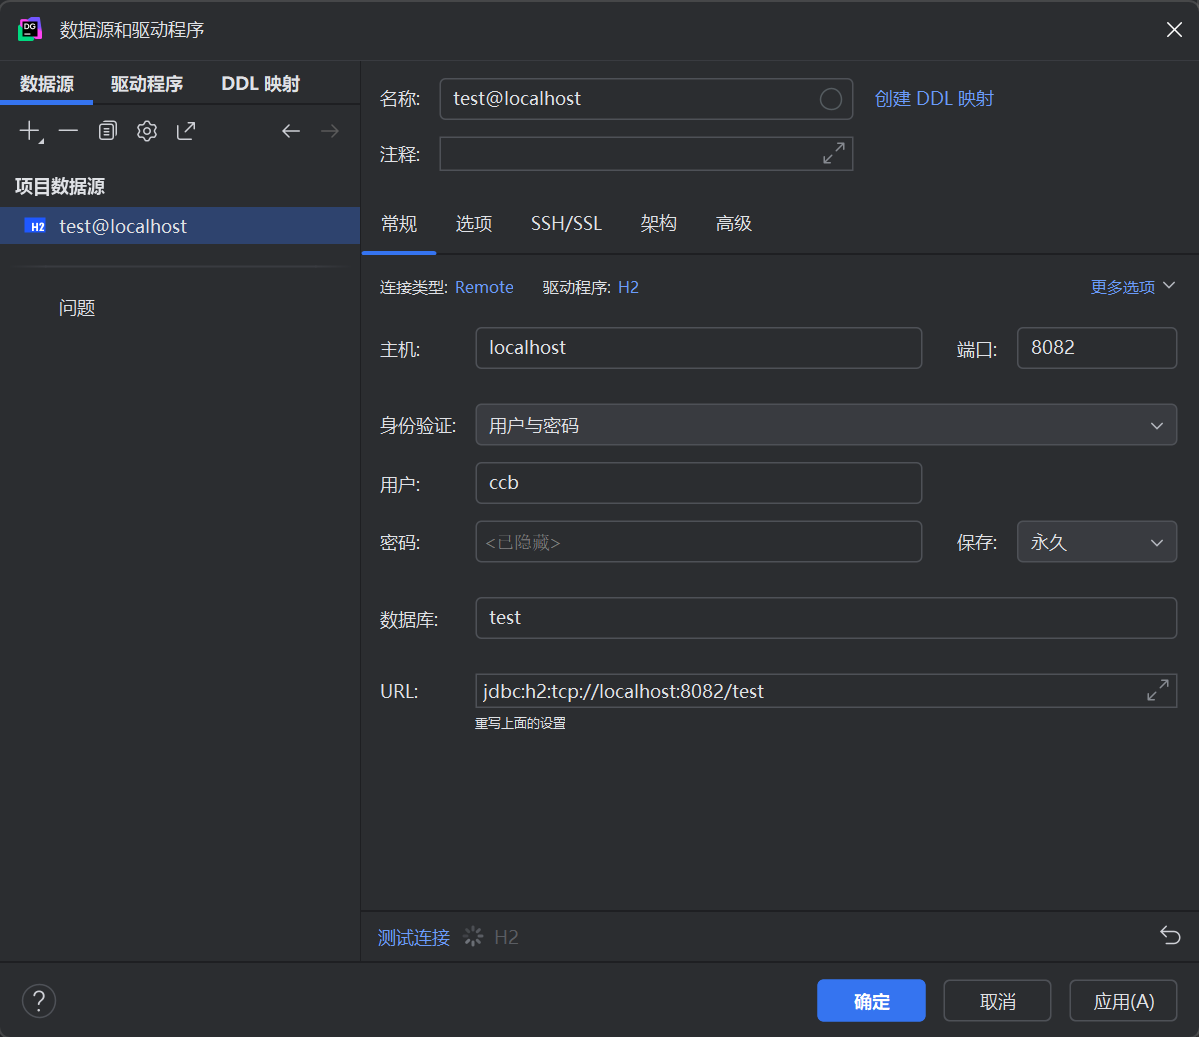Click the revert changes arrow icon
The image size is (1199, 1037).
click(x=1170, y=935)
